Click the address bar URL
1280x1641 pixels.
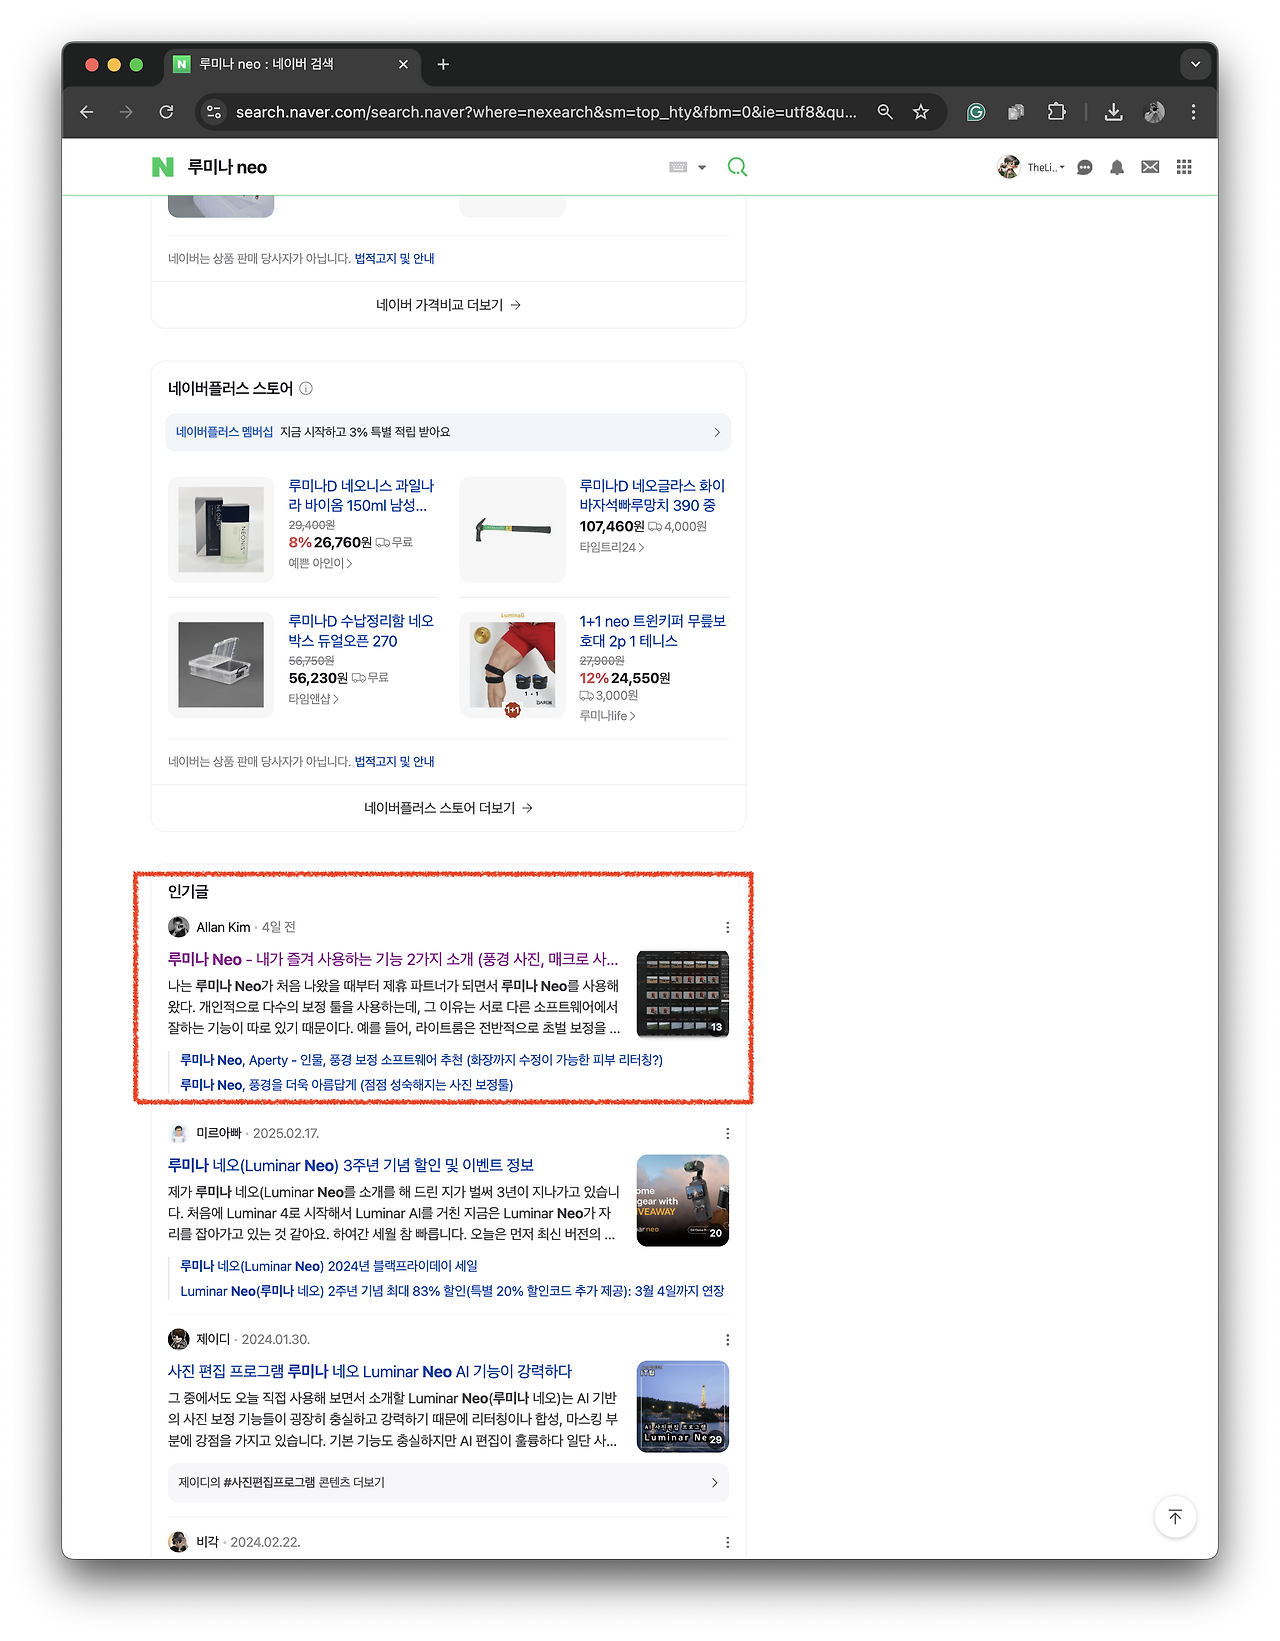click(x=546, y=112)
